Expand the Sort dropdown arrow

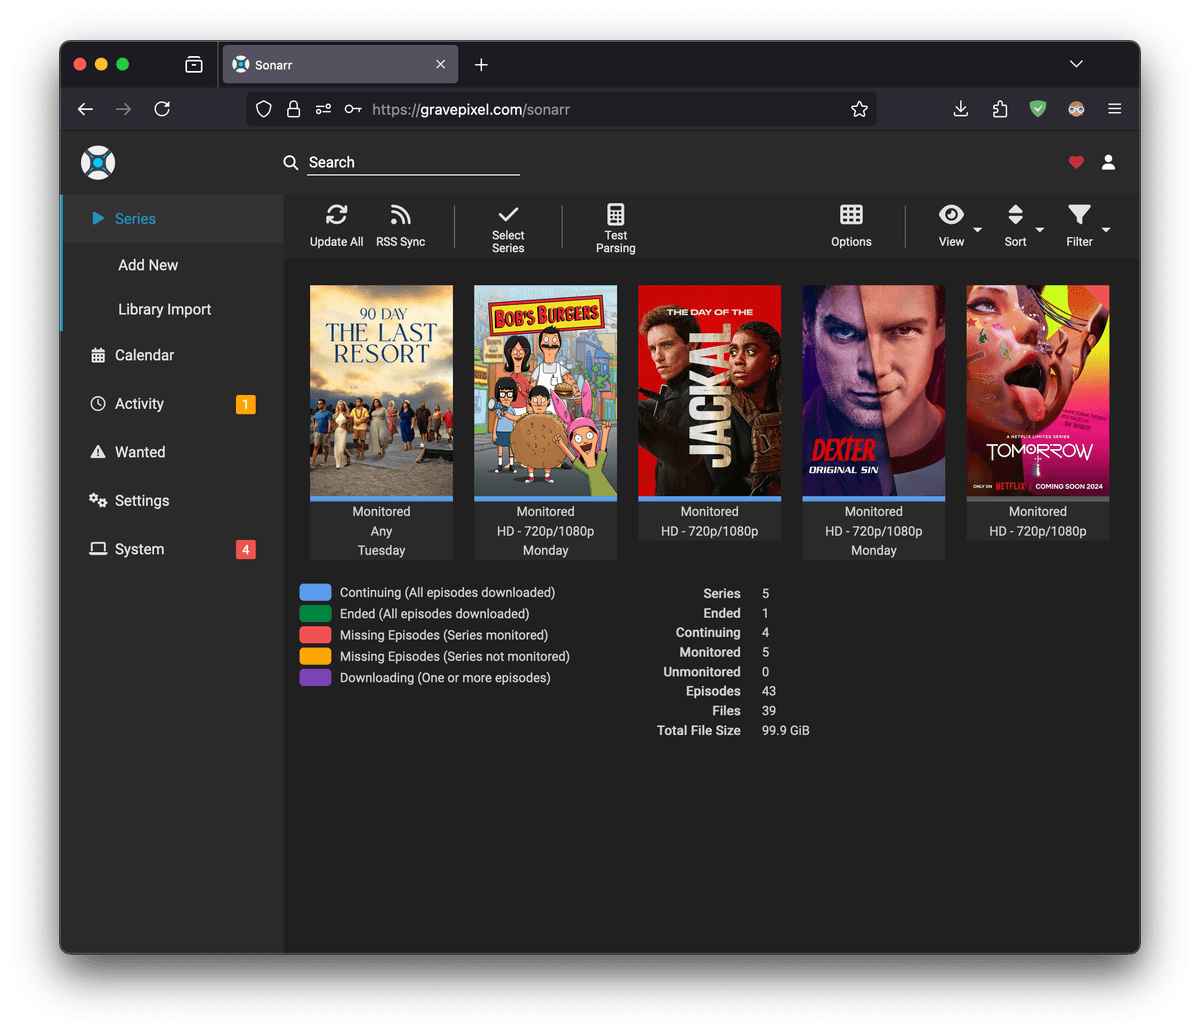(x=1040, y=230)
